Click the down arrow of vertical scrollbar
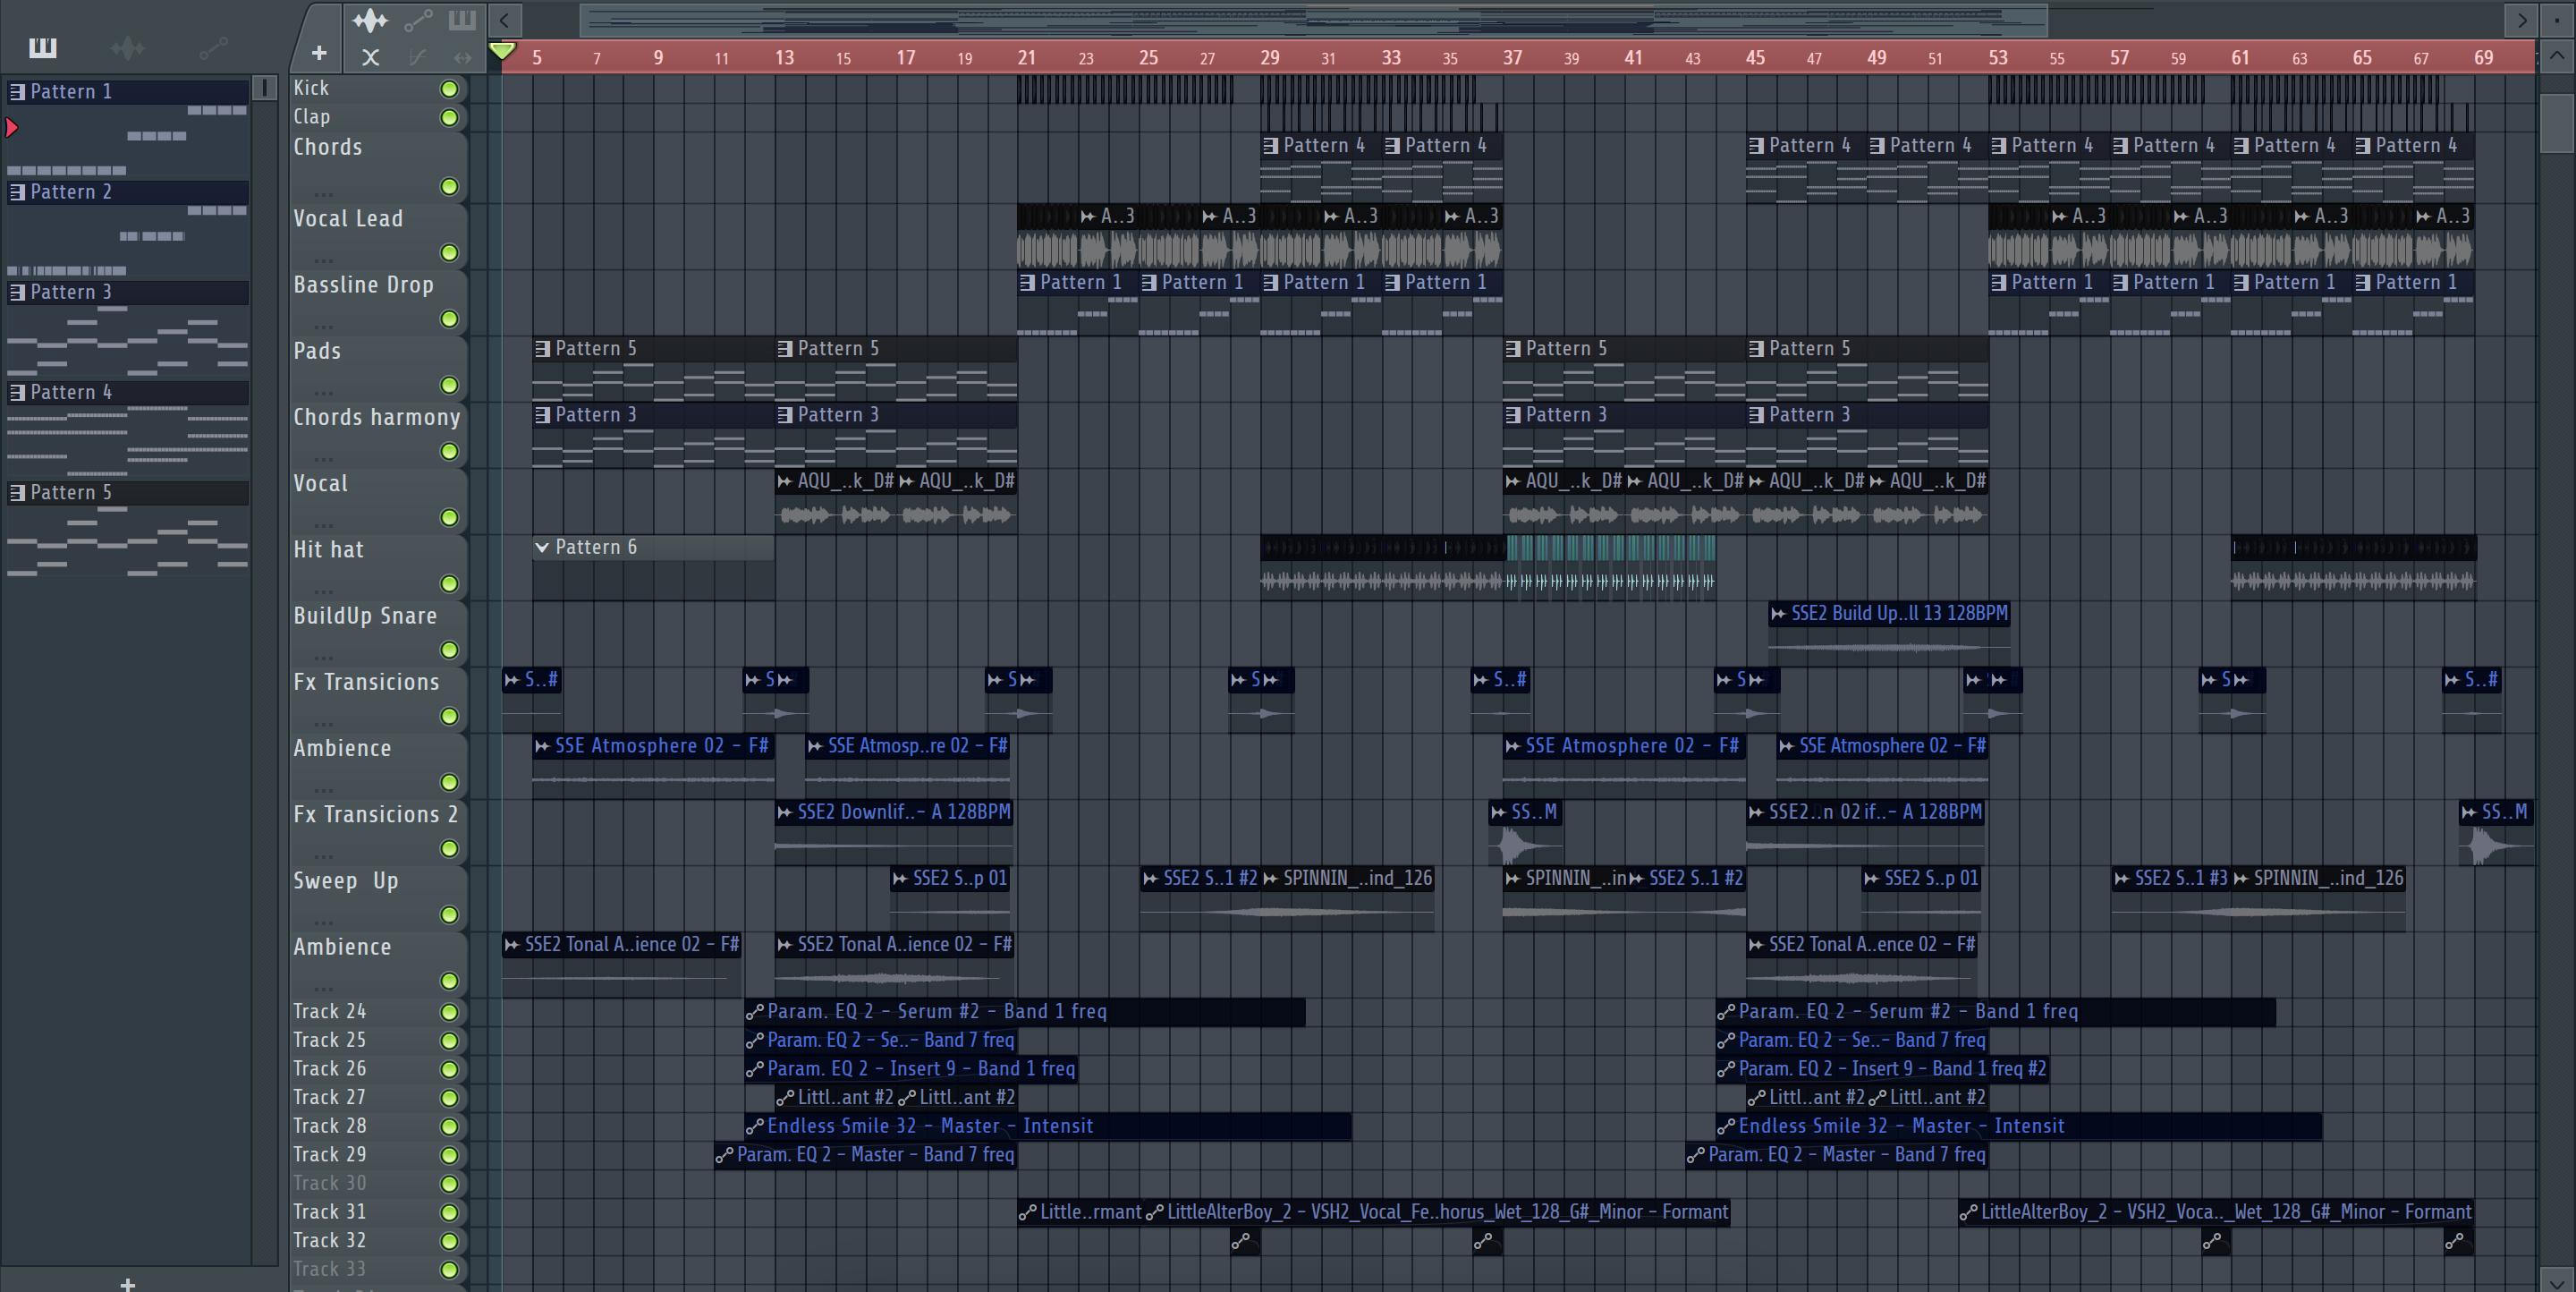The height and width of the screenshot is (1292, 2576). tap(2557, 1280)
